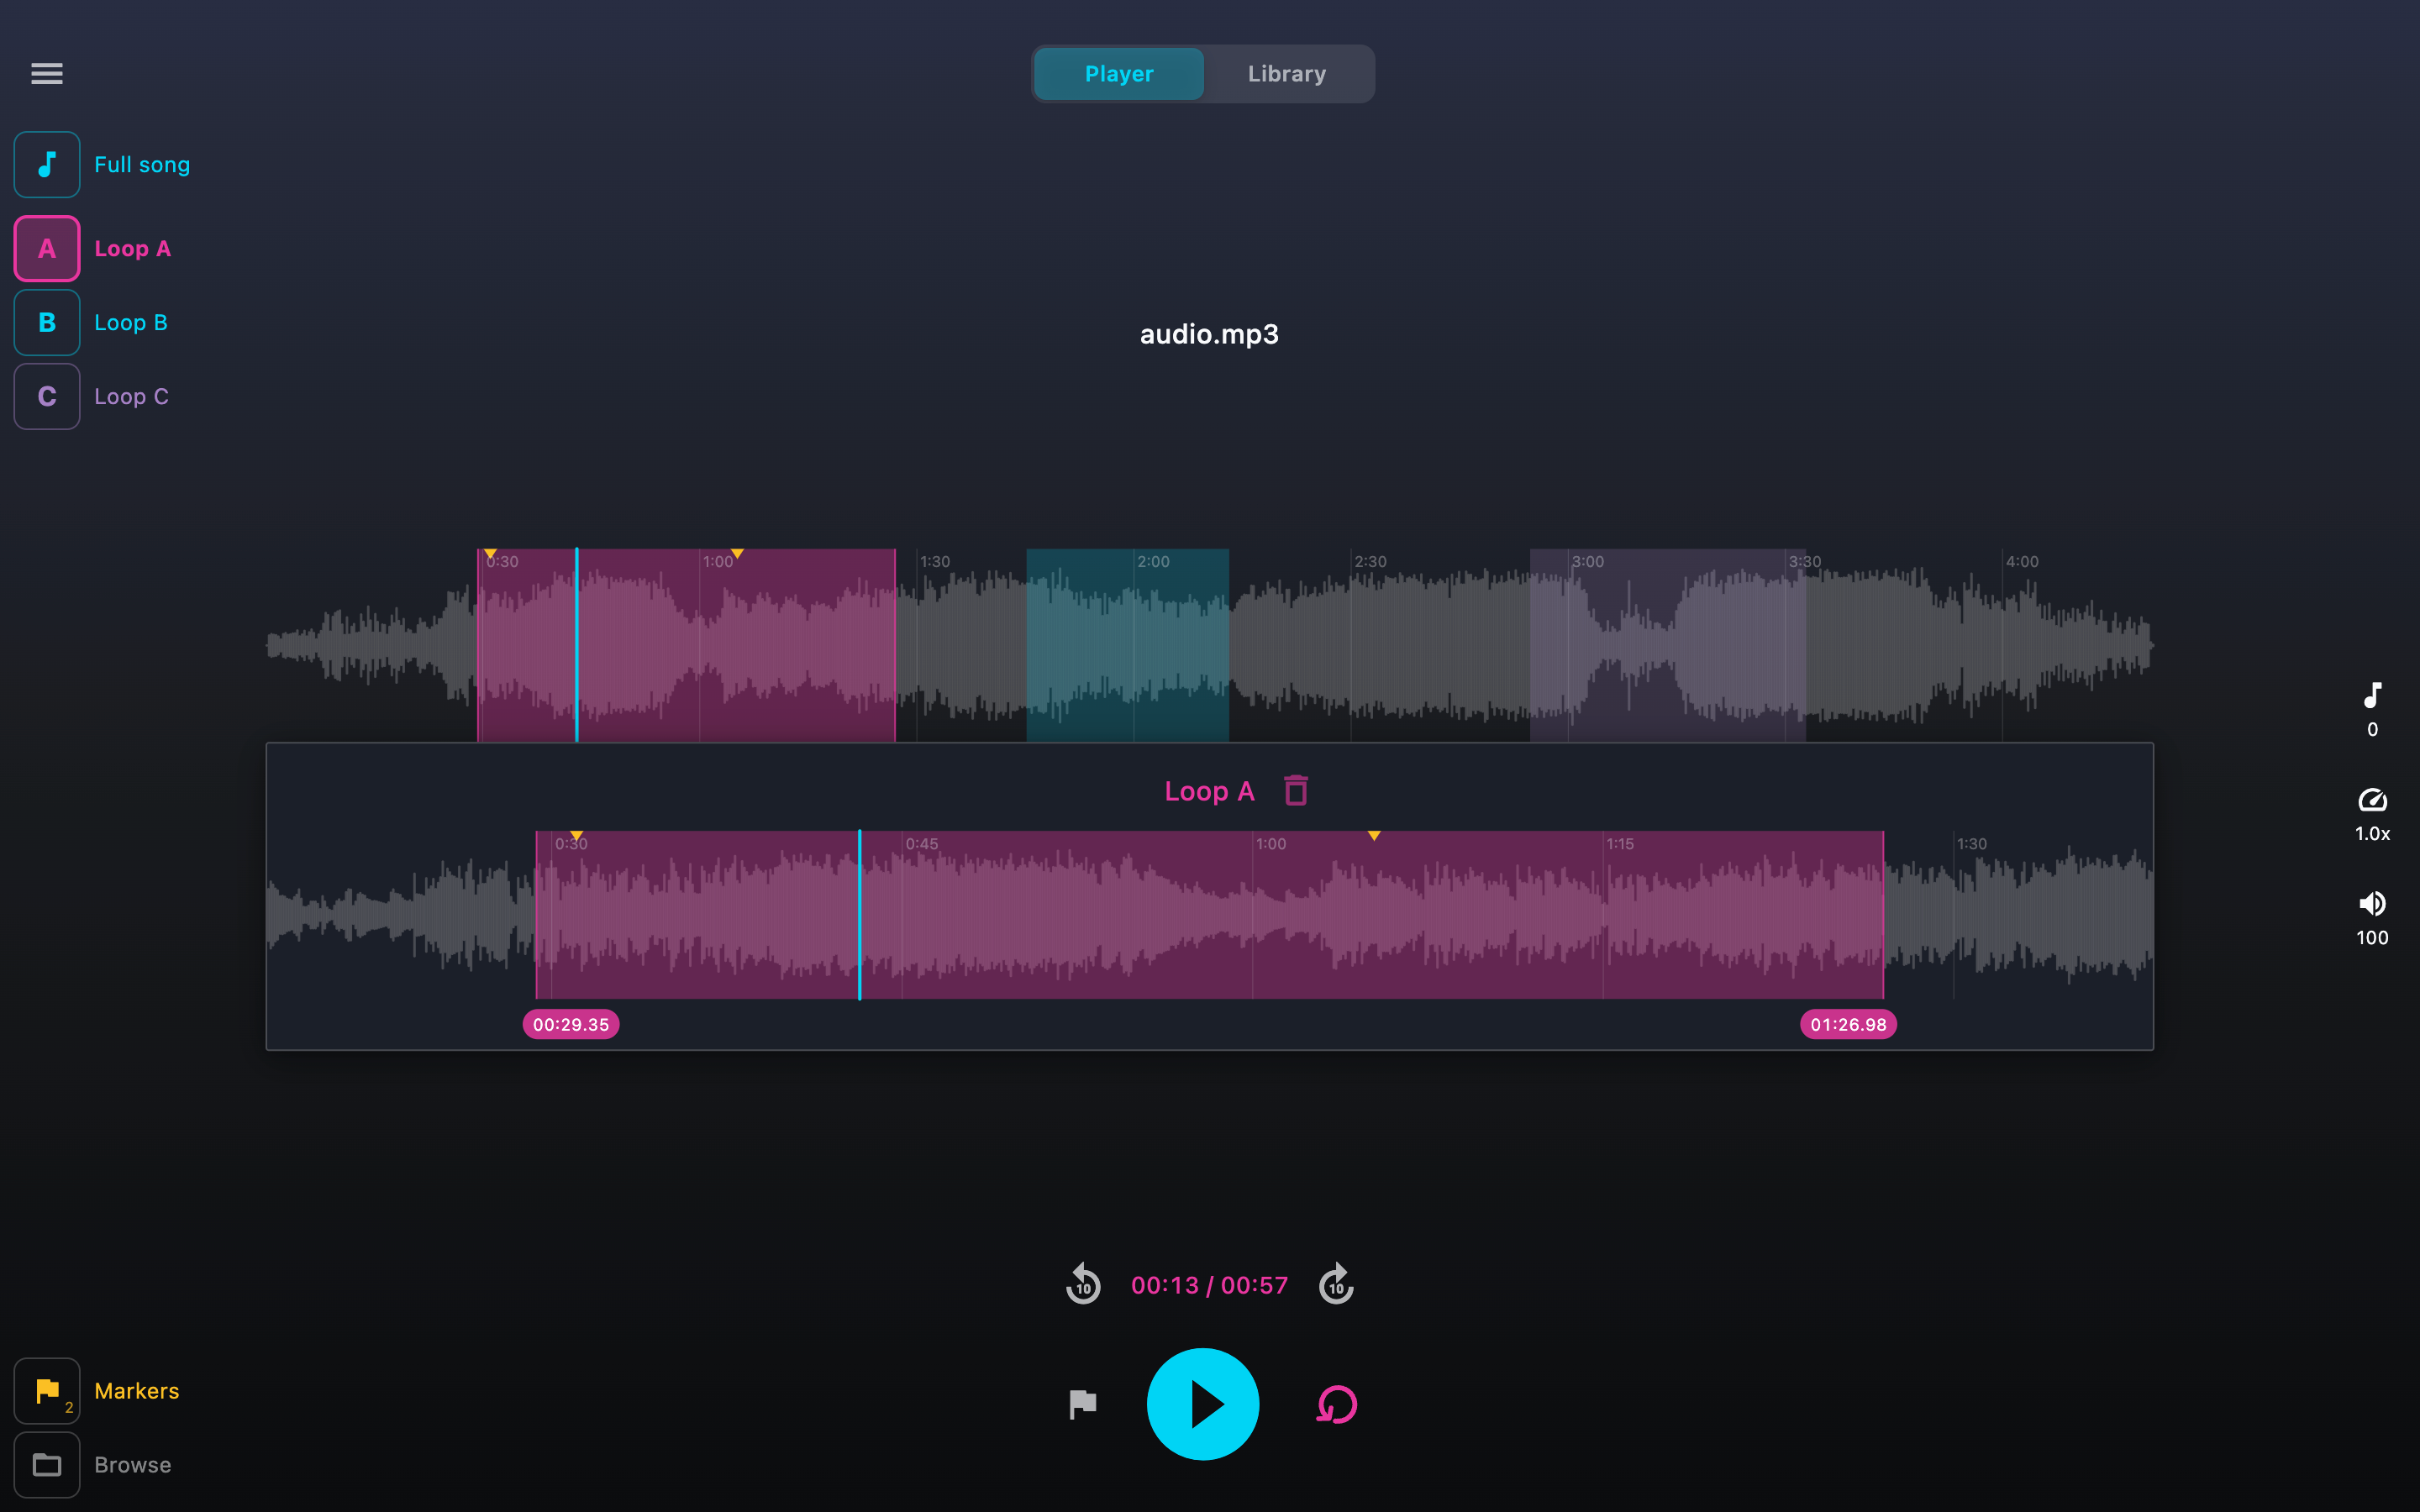This screenshot has width=2420, height=1512.
Task: Click the playhead in the overview waveform
Action: (x=577, y=645)
